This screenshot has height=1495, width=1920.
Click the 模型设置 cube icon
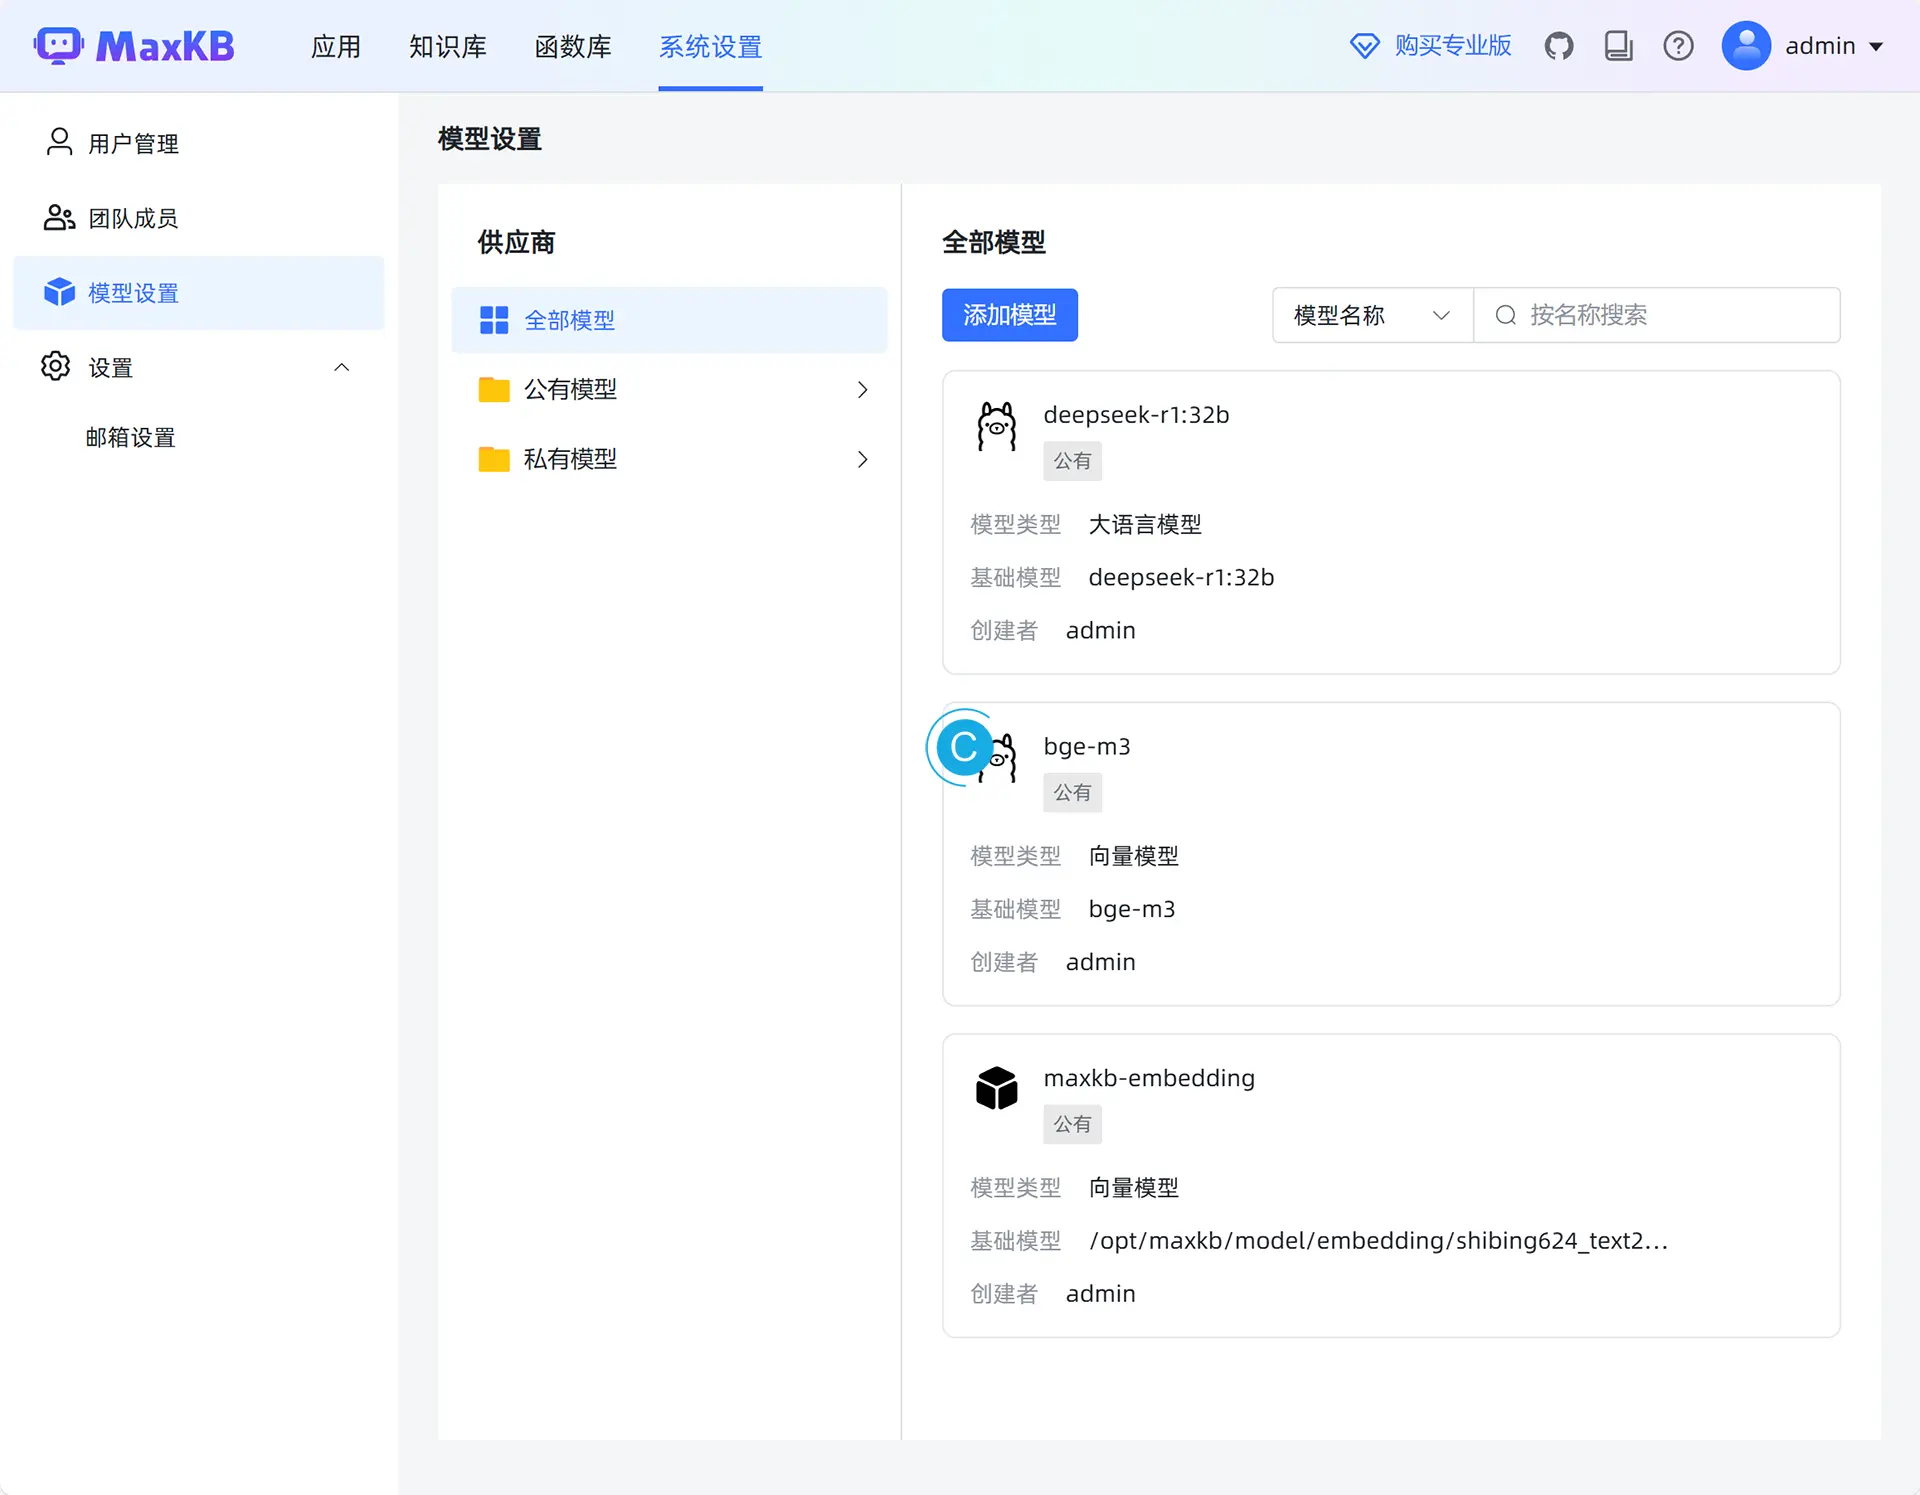tap(59, 292)
